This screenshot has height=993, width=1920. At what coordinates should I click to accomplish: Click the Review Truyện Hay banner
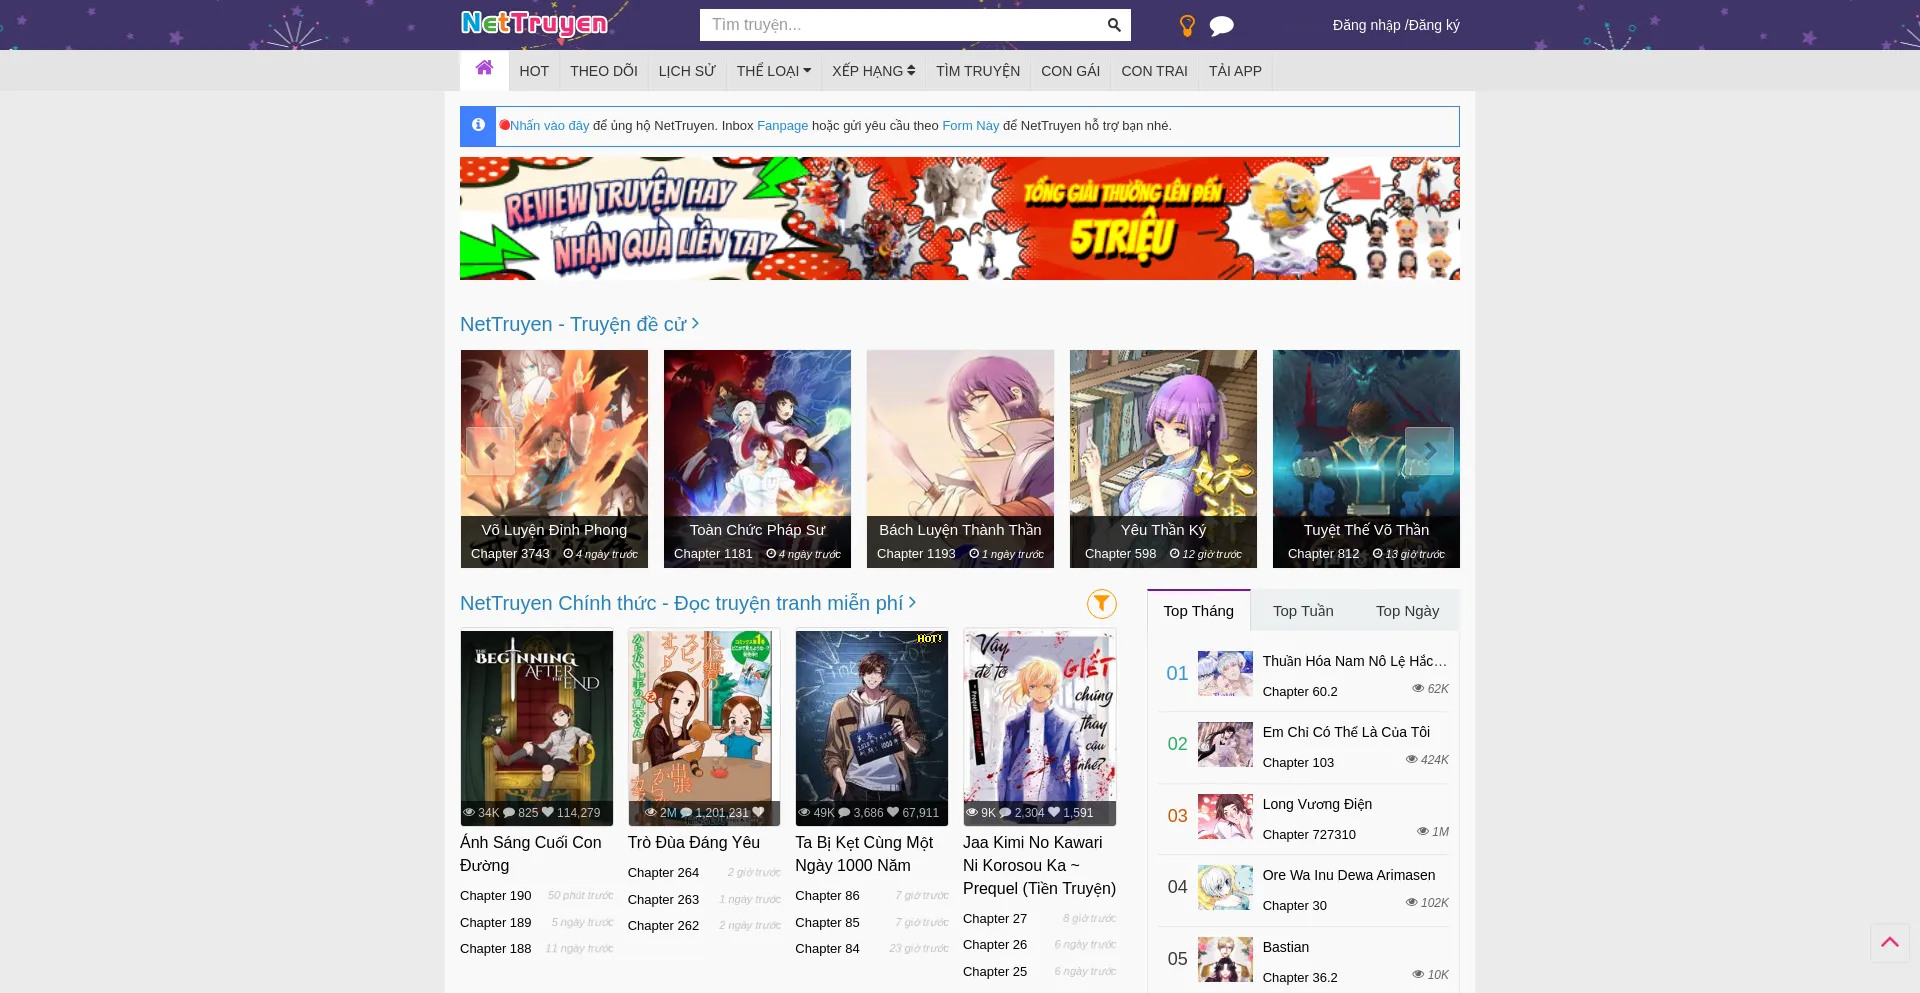click(960, 218)
